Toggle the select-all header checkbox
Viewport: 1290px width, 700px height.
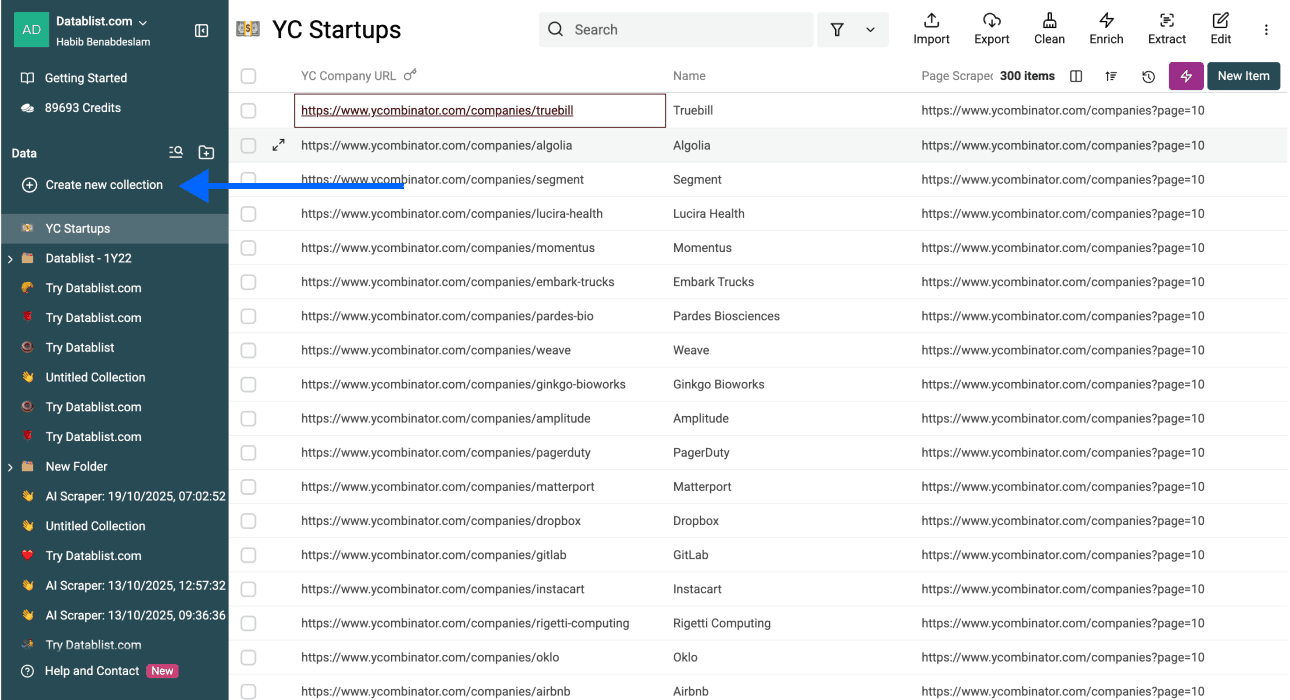pyautogui.click(x=248, y=76)
